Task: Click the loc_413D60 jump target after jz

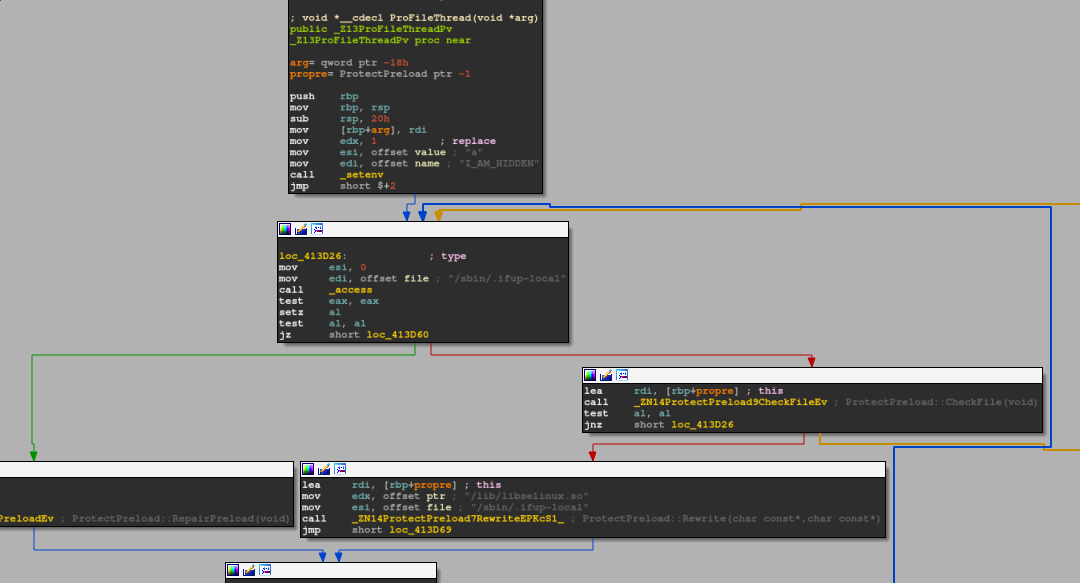Action: 397,335
